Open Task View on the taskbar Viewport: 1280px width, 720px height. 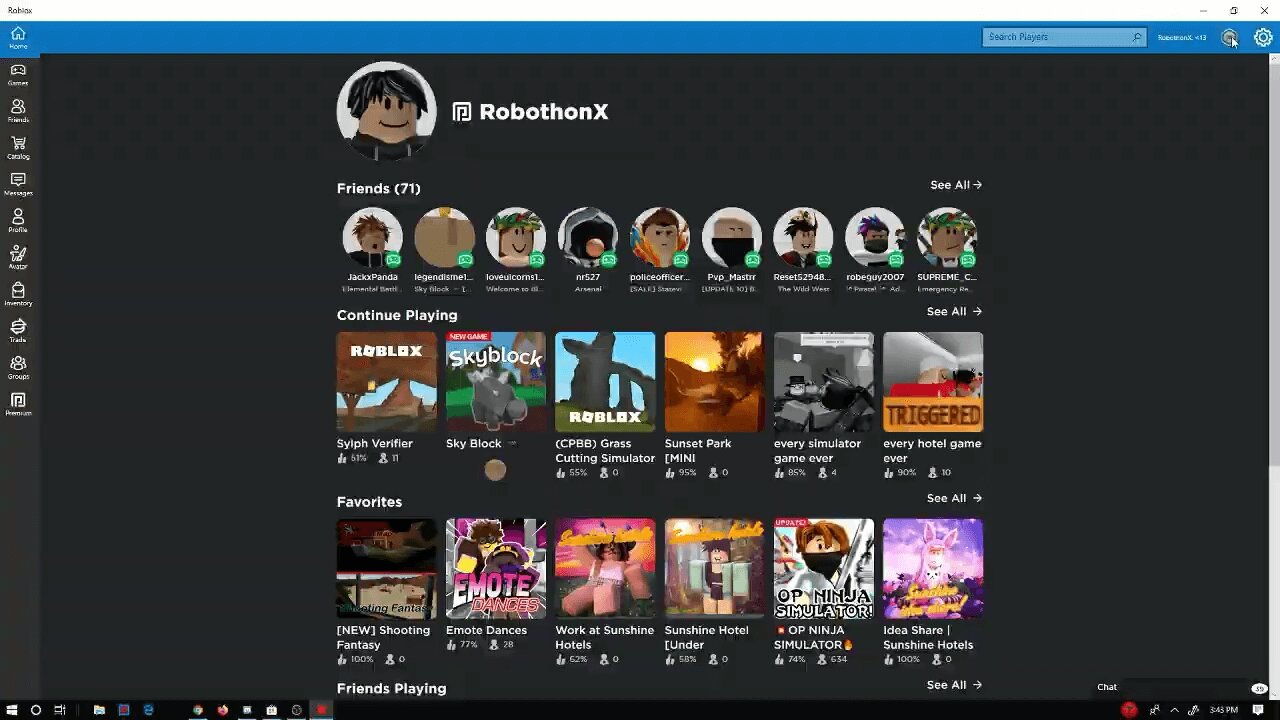click(60, 710)
